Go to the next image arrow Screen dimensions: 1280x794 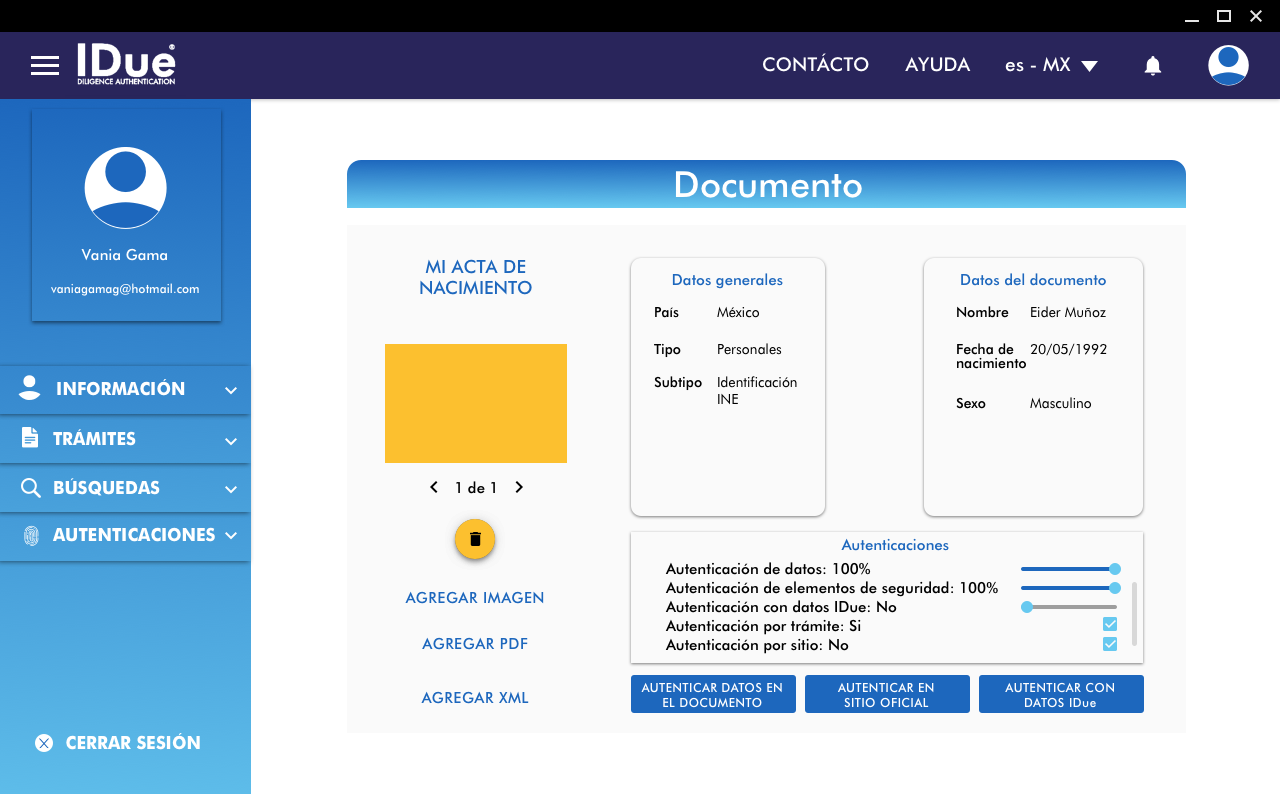coord(519,488)
